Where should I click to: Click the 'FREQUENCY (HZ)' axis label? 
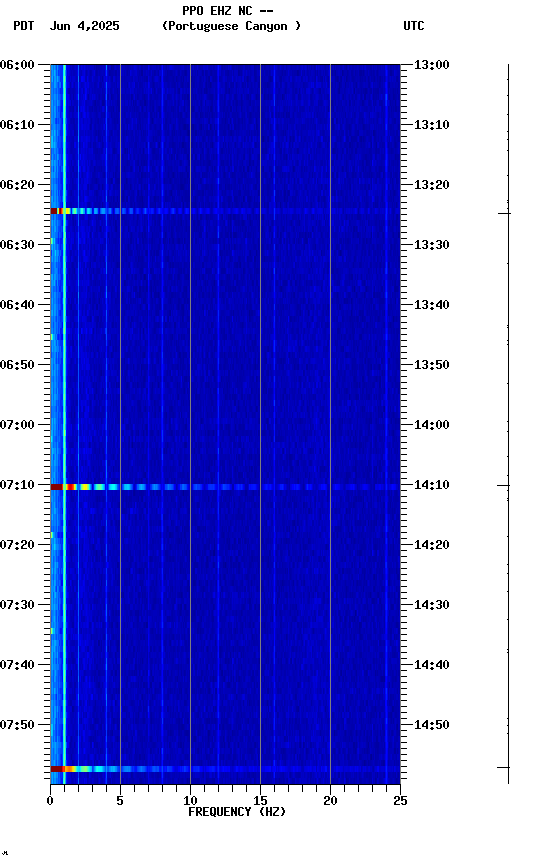[x=237, y=812]
